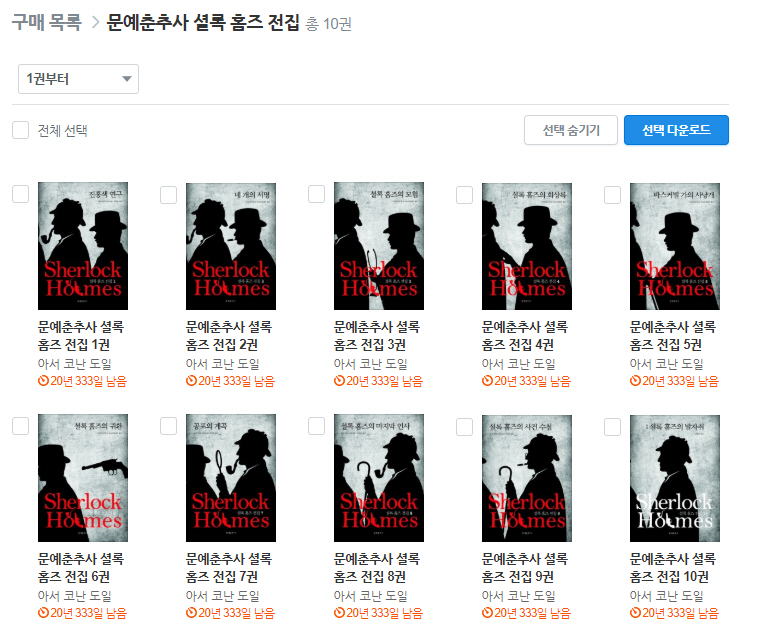The width and height of the screenshot is (760, 642).
Task: Click author 아서 코난 도일 under 1권
Action: (75, 363)
